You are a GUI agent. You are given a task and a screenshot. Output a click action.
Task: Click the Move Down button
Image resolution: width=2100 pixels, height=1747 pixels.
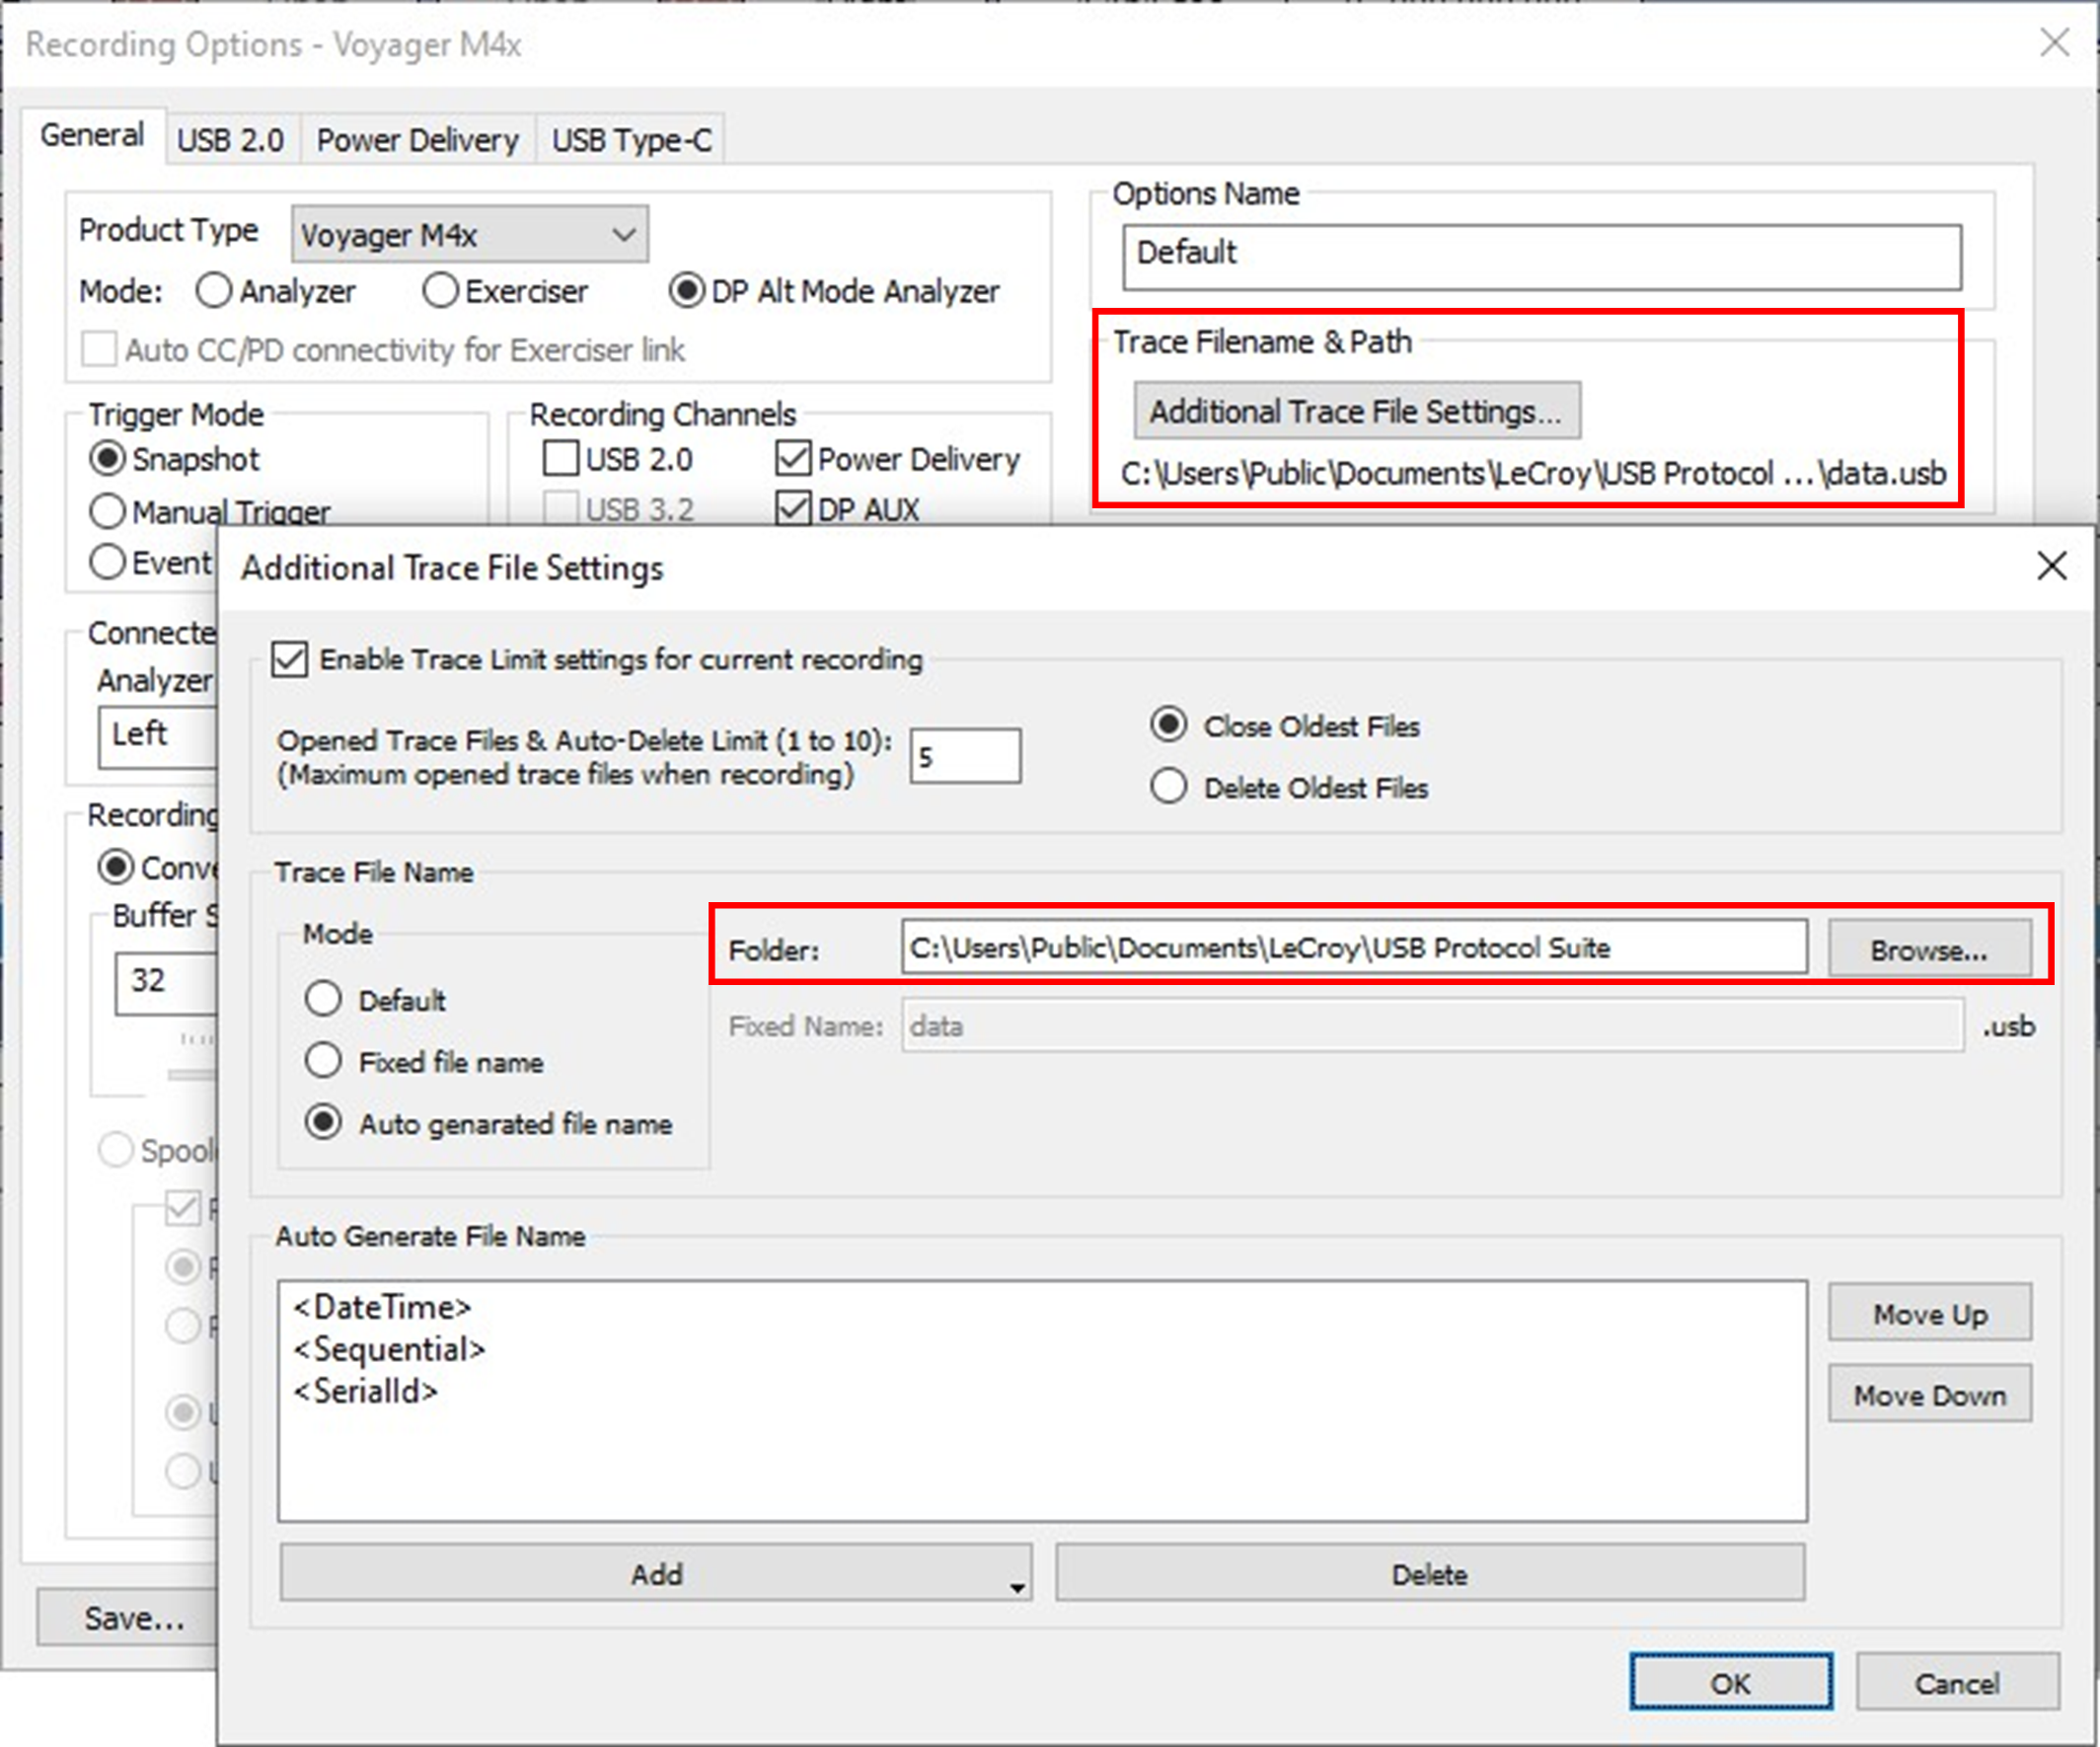click(x=1929, y=1394)
